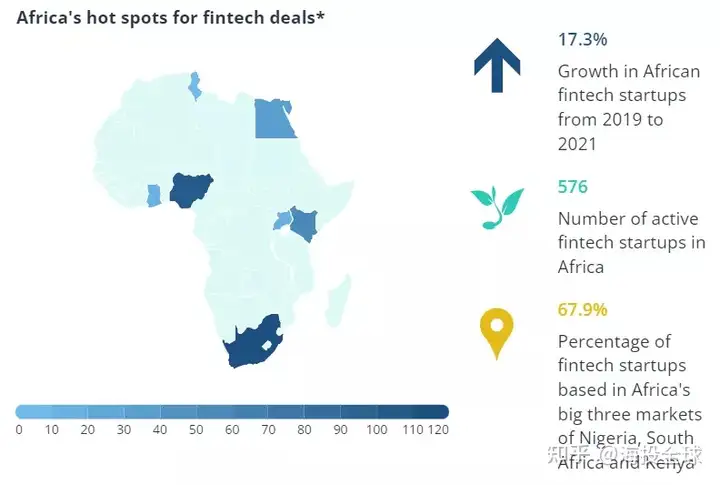Select Kenya on the map
The image size is (720, 485).
(303, 223)
